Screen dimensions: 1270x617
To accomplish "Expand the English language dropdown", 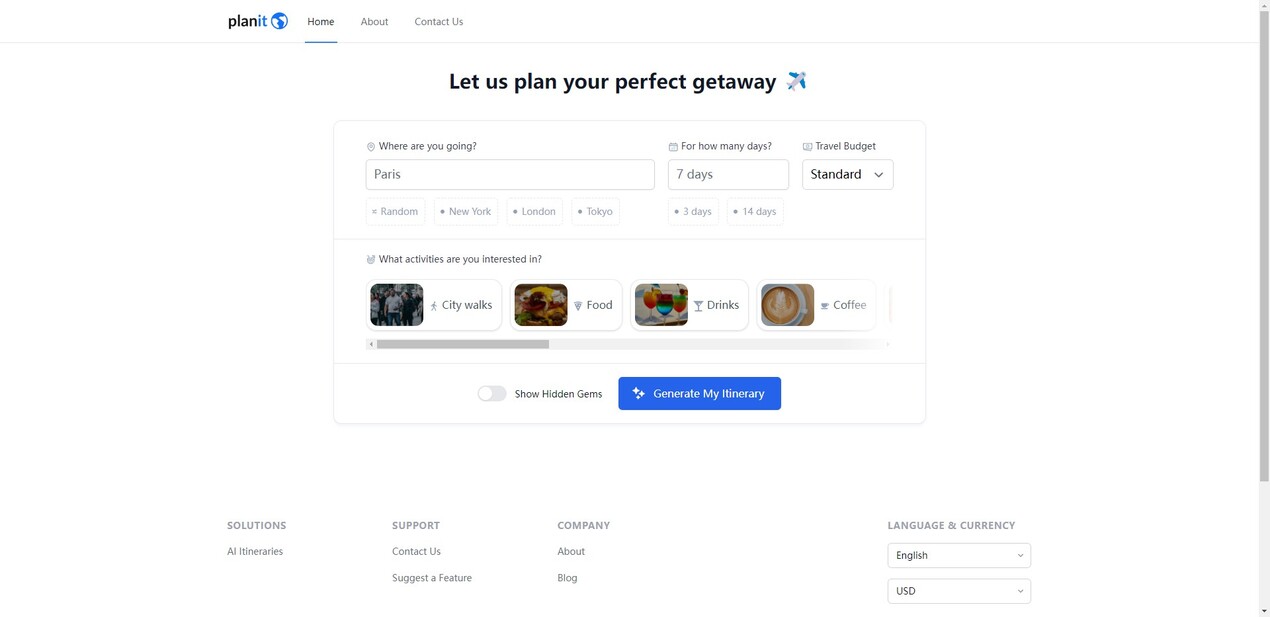I will point(958,556).
